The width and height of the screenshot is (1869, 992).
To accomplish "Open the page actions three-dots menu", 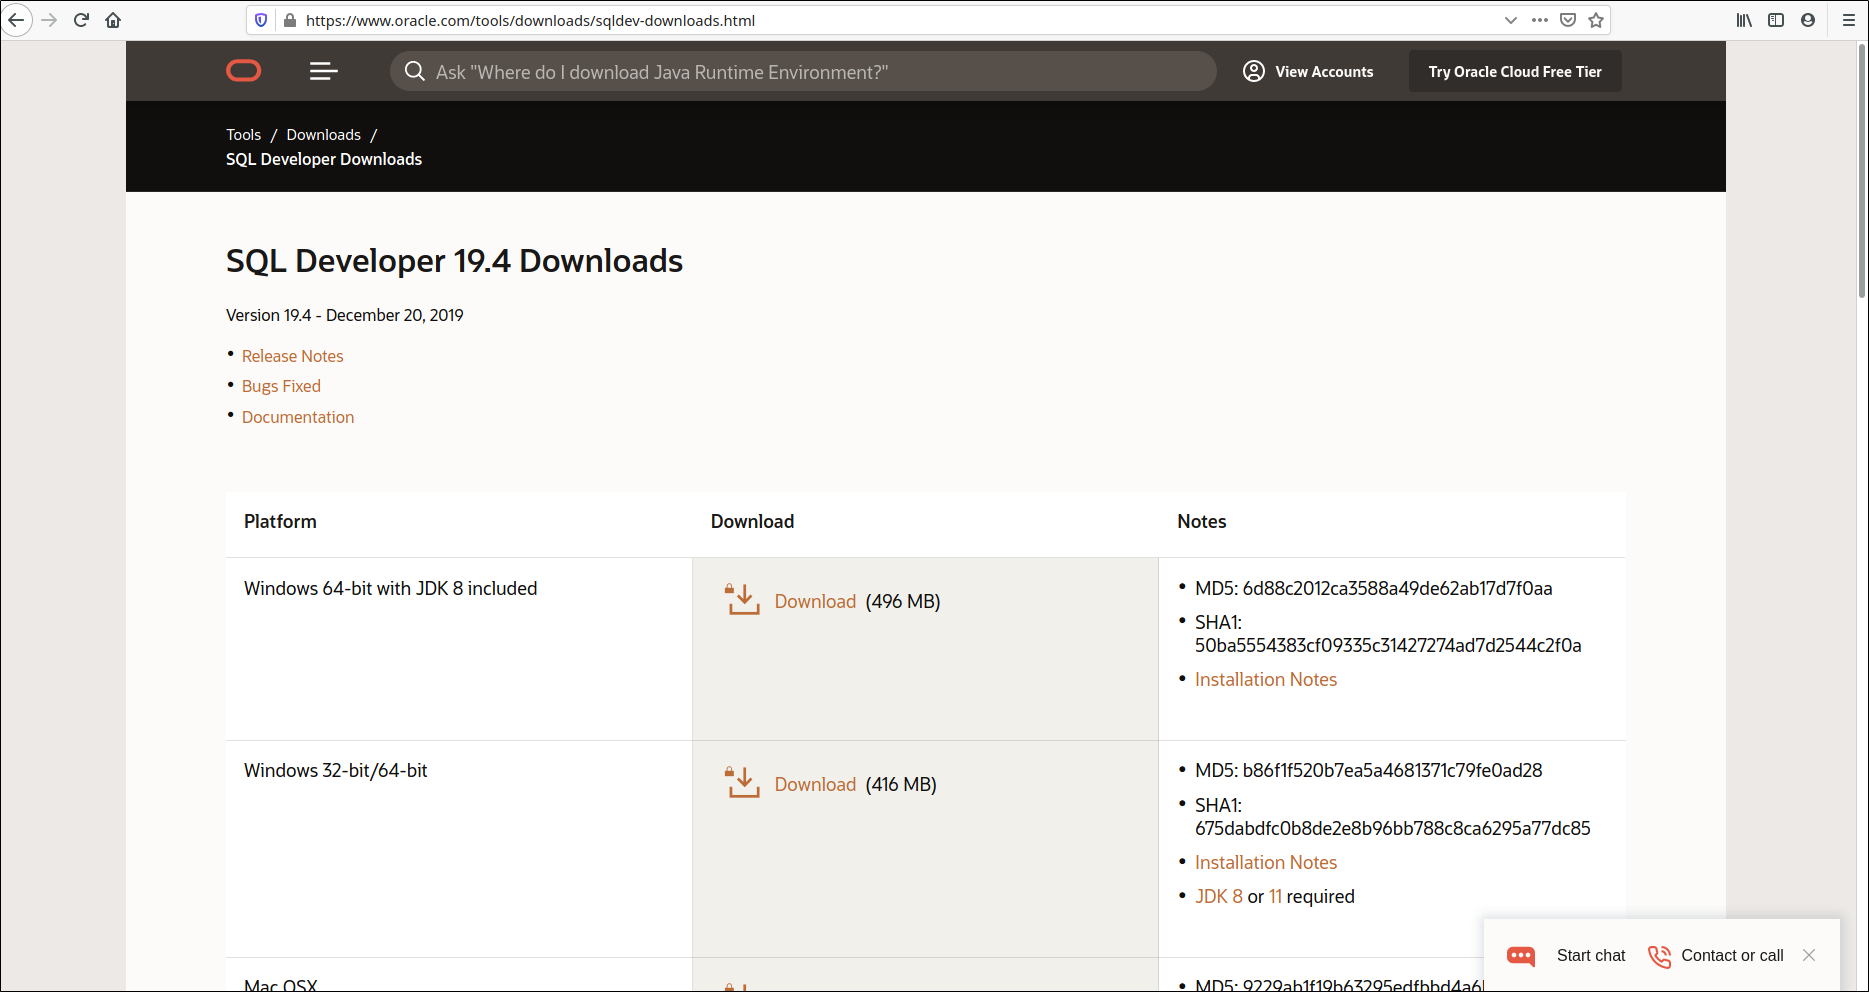I will [1540, 20].
